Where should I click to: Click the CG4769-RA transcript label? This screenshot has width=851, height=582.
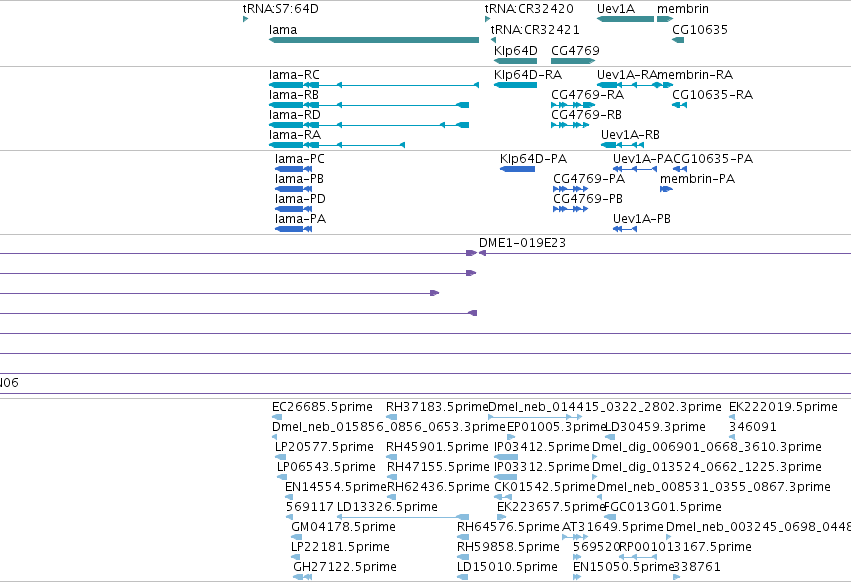[588, 94]
